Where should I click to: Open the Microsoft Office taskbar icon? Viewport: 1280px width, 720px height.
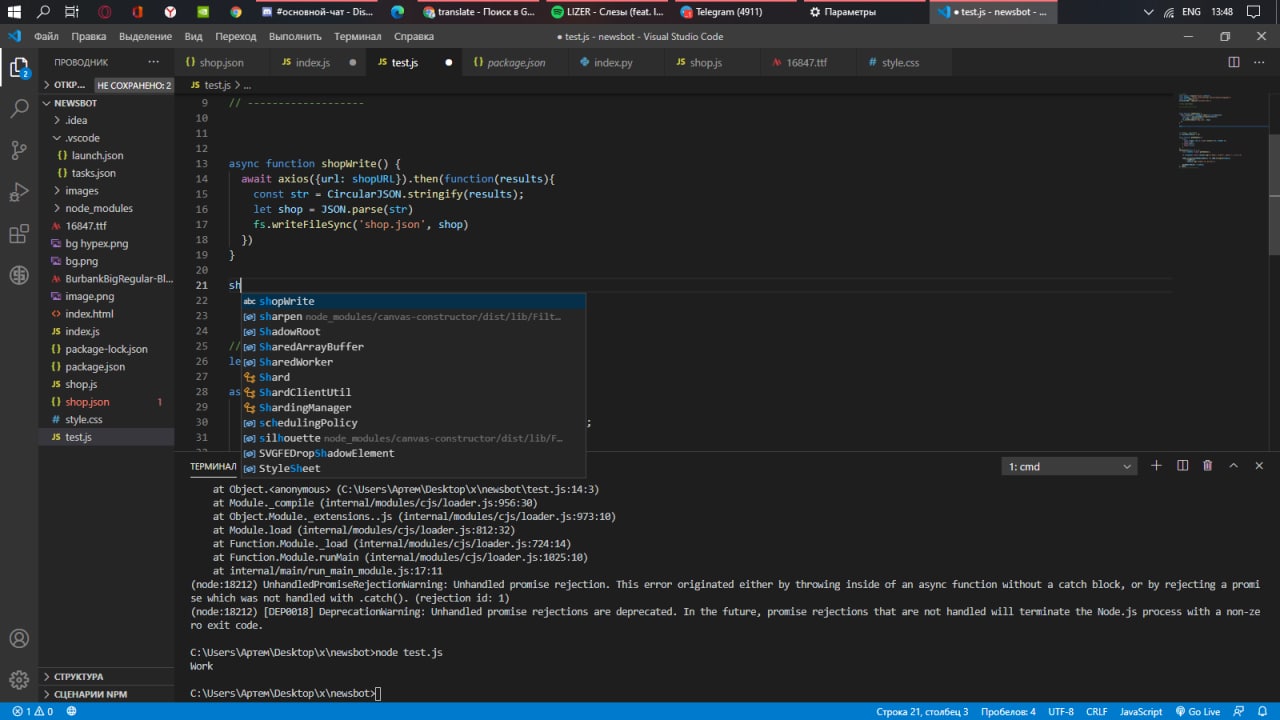coord(138,12)
